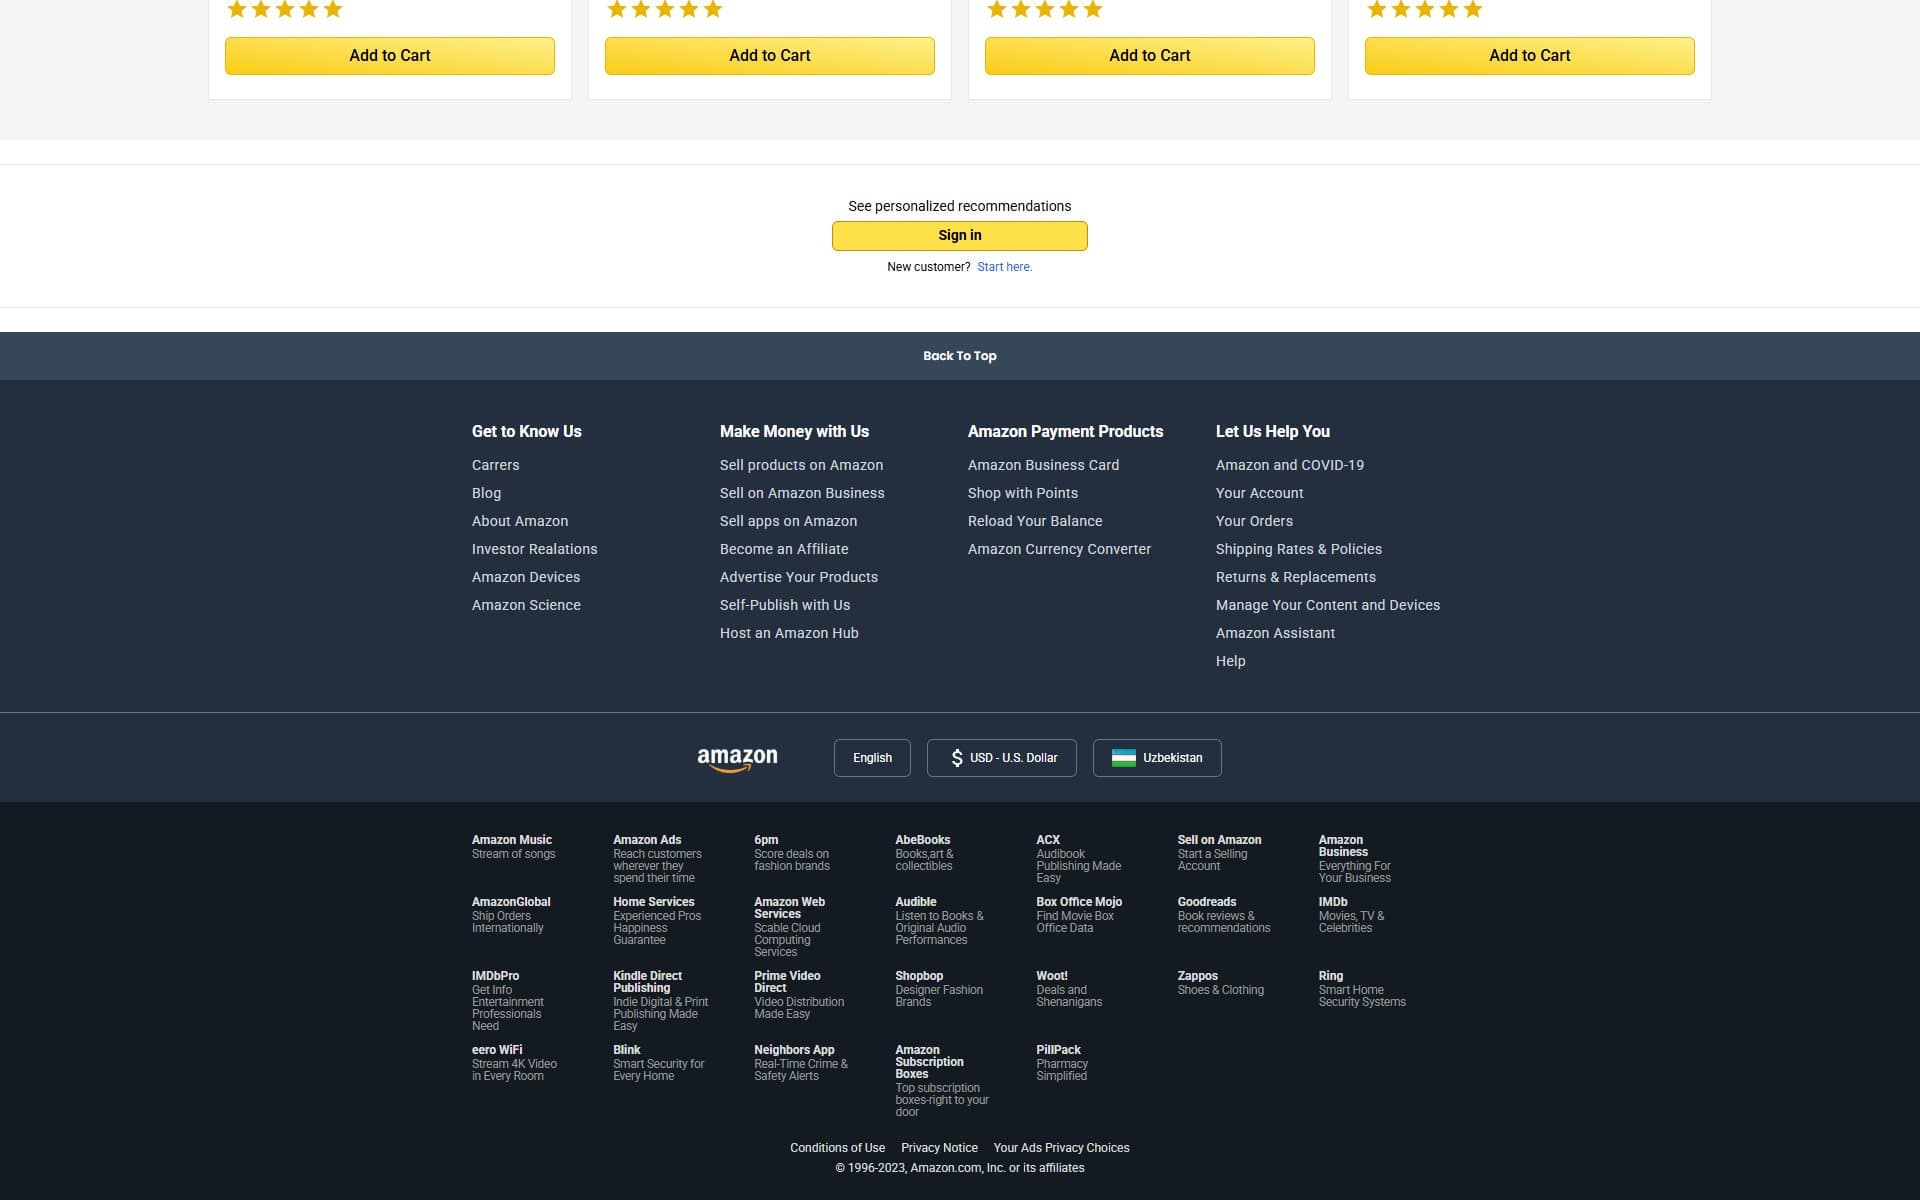The image size is (1920, 1200).
Task: Visit Amazon Science link
Action: click(526, 605)
